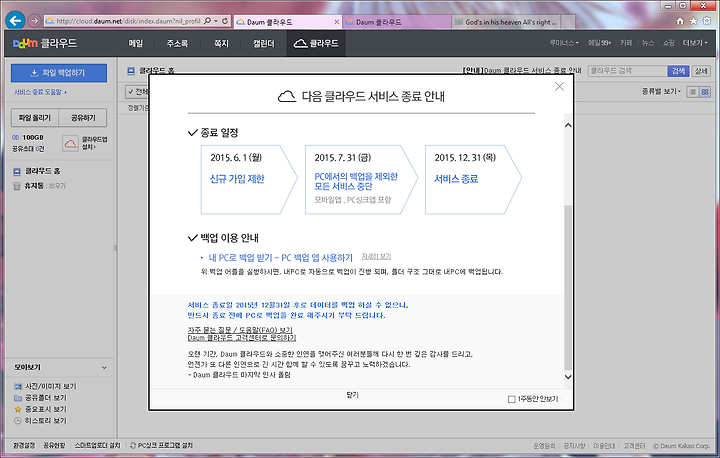720x458 pixels.
Task: Go back with the browser back arrow
Action: (x=15, y=21)
